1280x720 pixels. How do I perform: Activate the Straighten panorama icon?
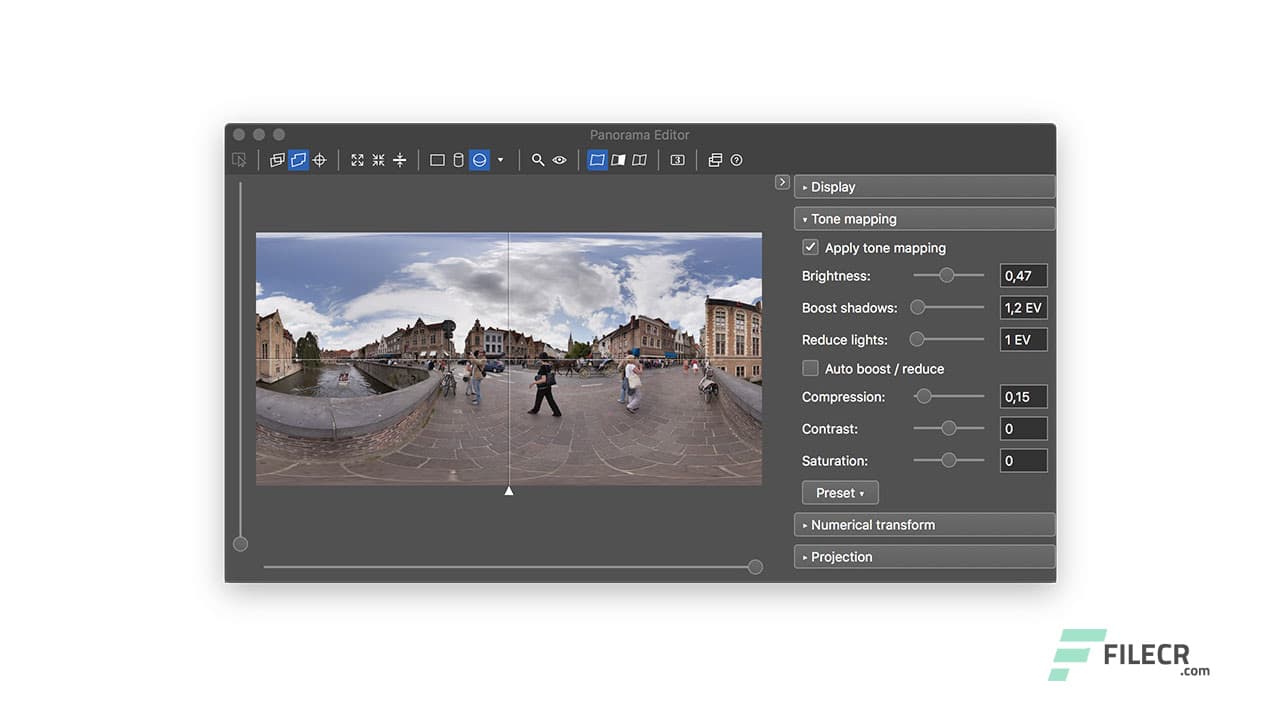pos(399,159)
